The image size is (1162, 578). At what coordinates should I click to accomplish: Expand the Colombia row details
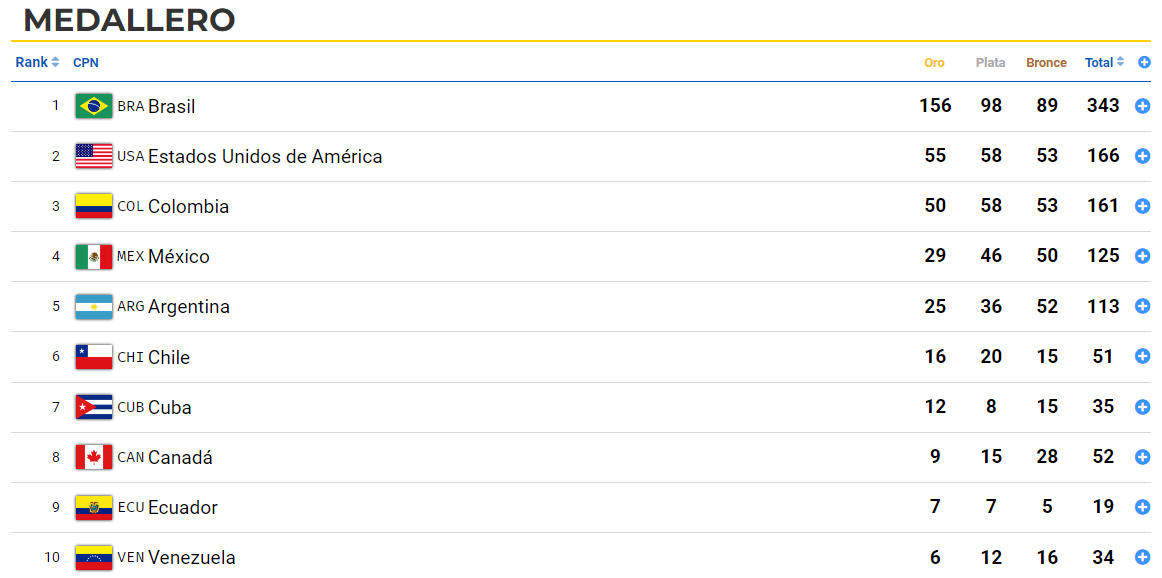(1142, 207)
